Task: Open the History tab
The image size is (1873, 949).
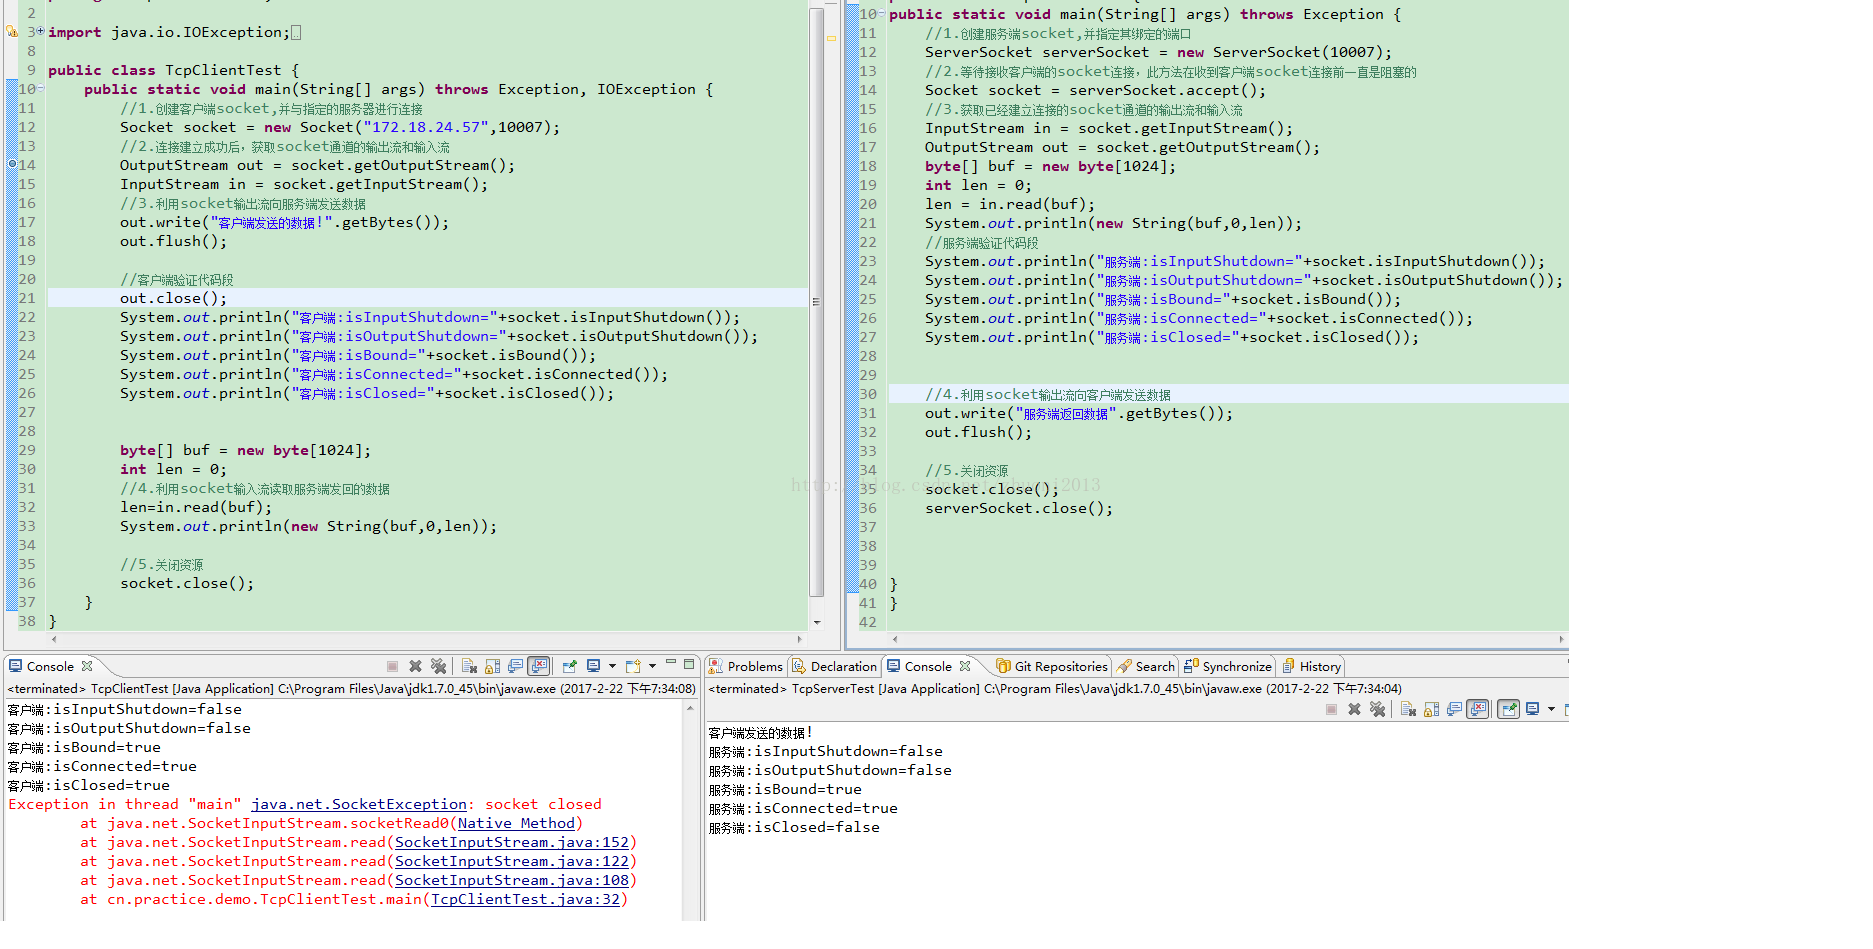Action: [1311, 666]
